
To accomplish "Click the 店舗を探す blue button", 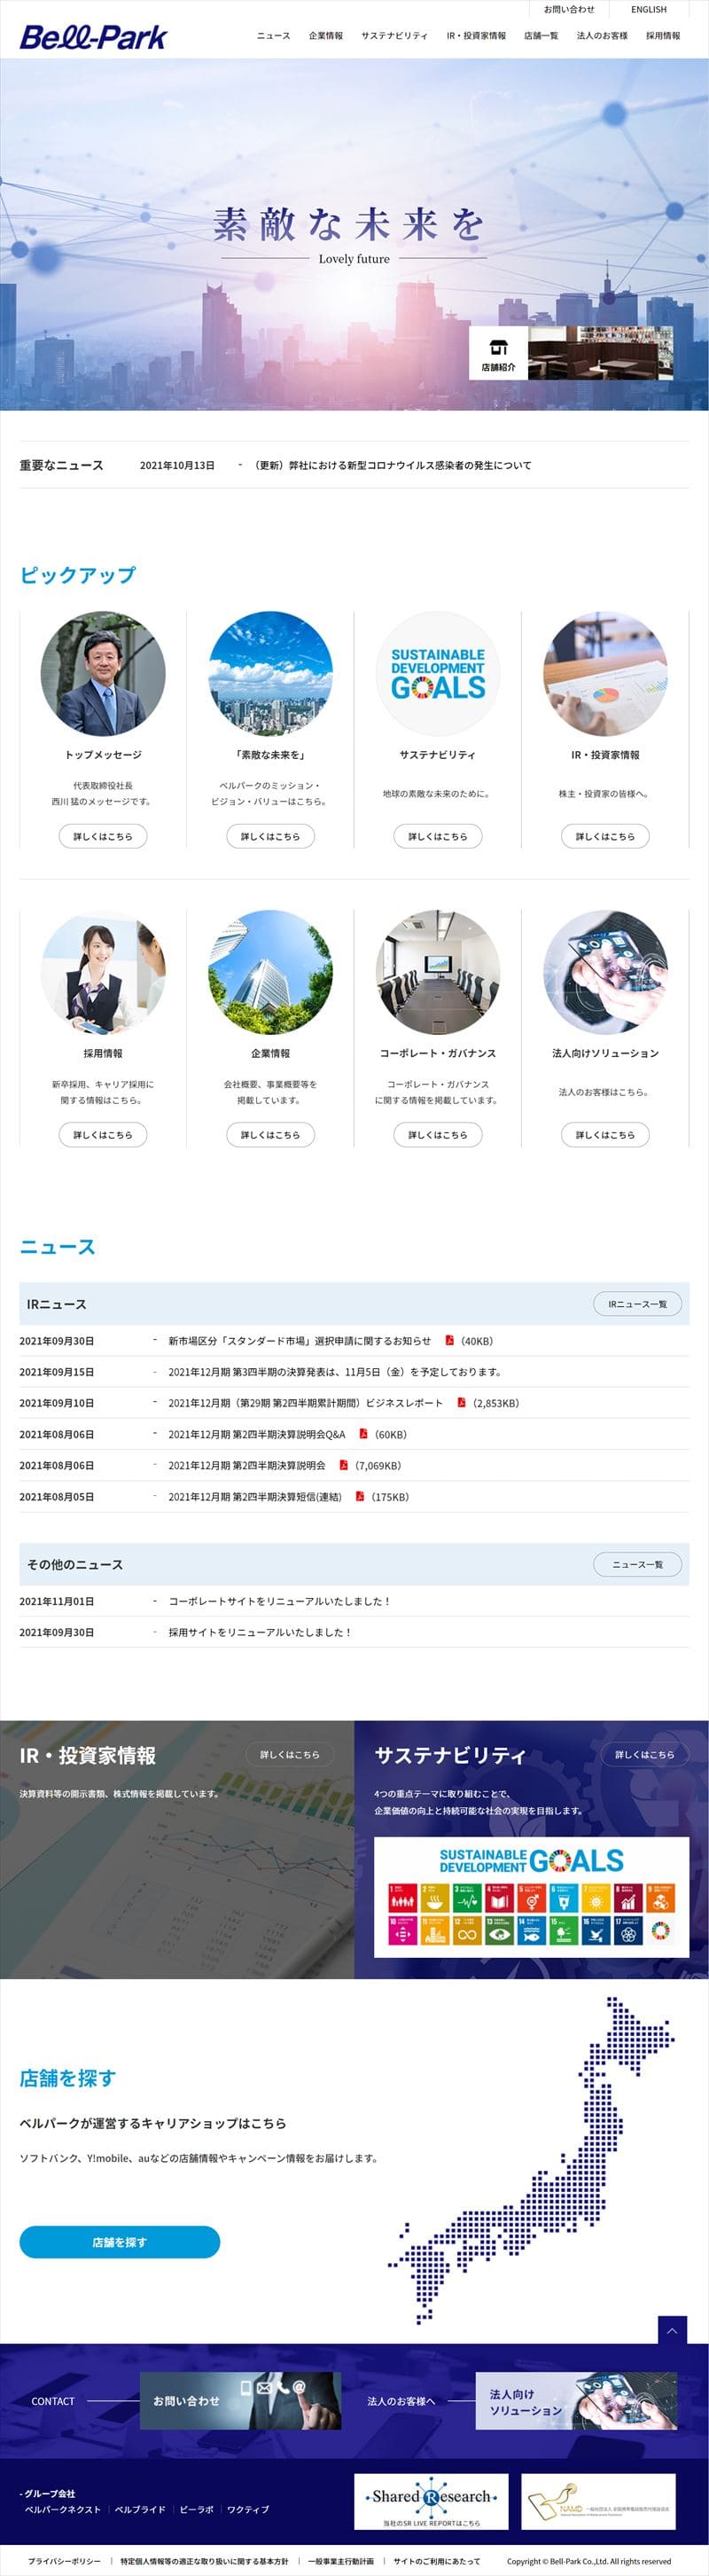I will [x=119, y=2242].
